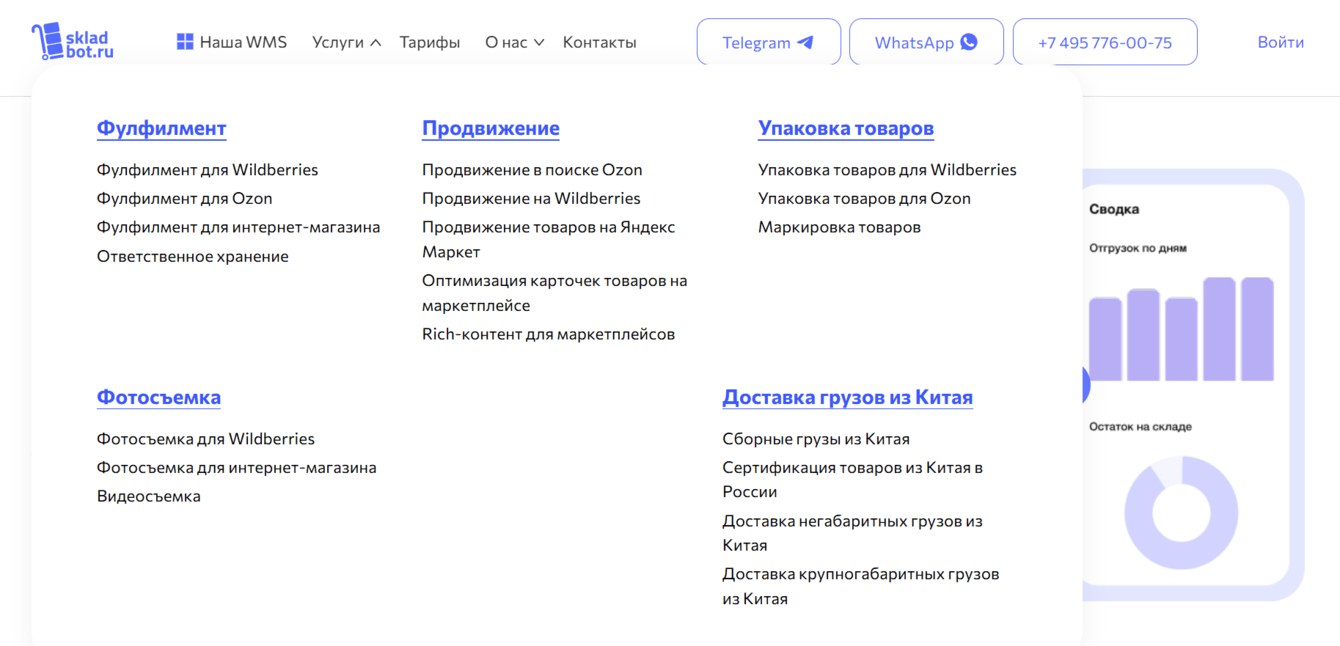Click the WhatsApp logo icon

(x=969, y=42)
